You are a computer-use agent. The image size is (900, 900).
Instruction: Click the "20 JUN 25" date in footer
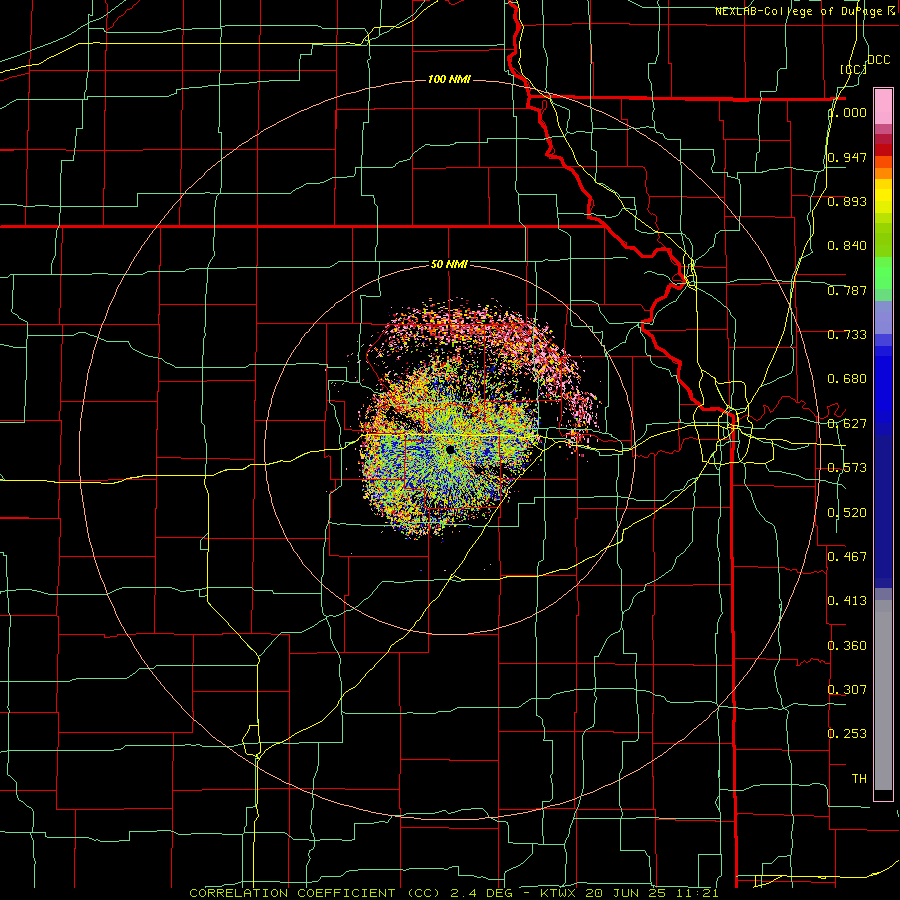click(x=624, y=893)
